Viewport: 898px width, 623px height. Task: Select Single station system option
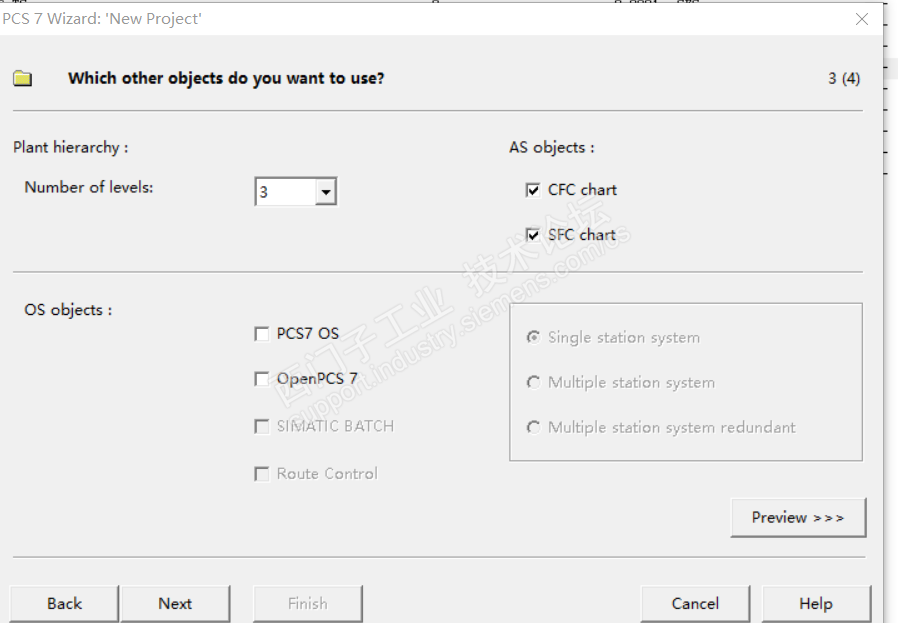click(x=533, y=338)
